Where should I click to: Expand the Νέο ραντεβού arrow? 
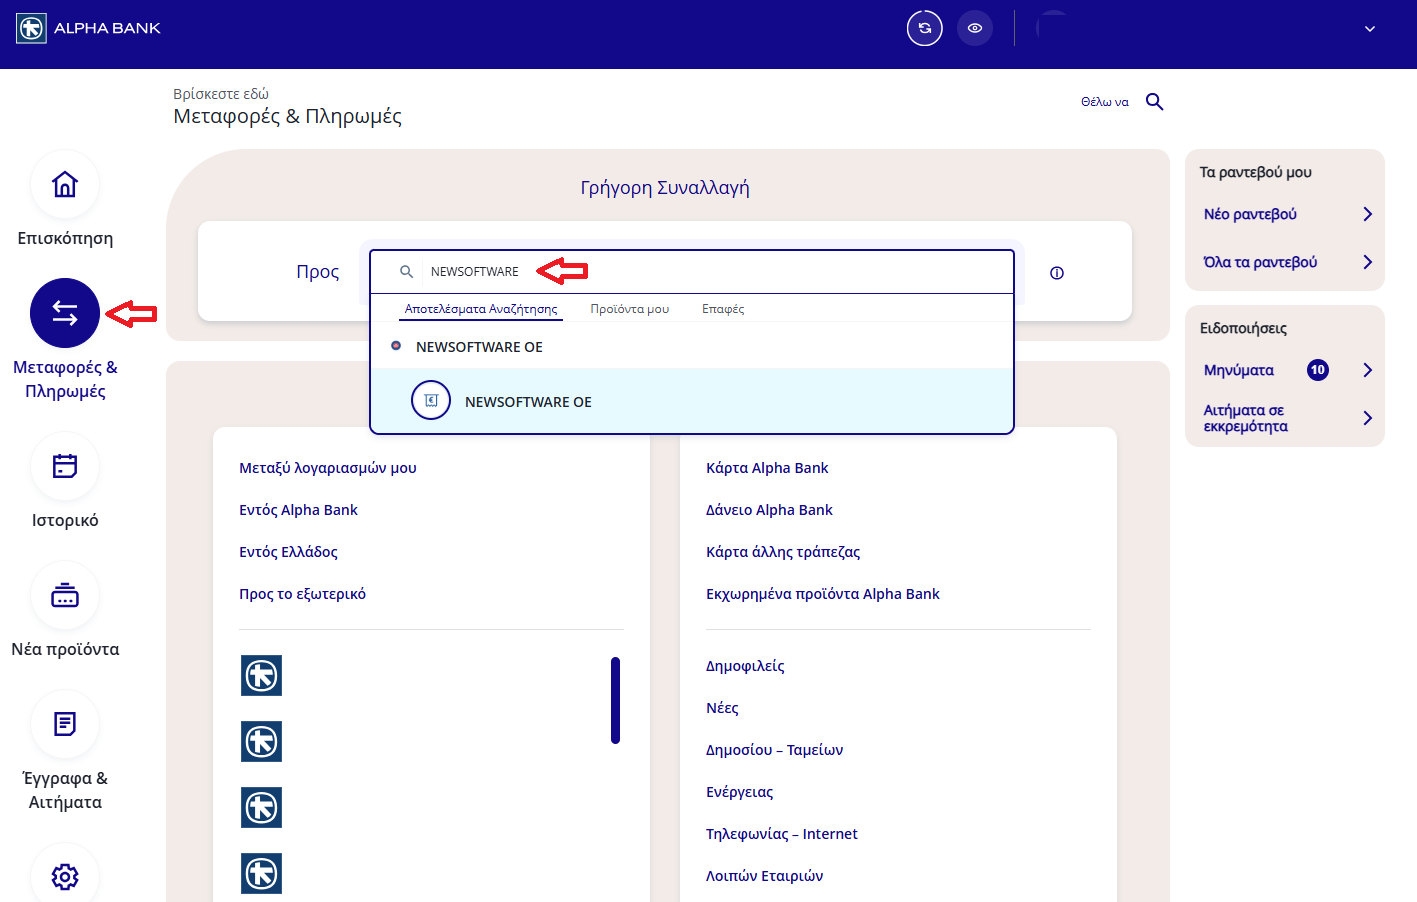pyautogui.click(x=1367, y=214)
